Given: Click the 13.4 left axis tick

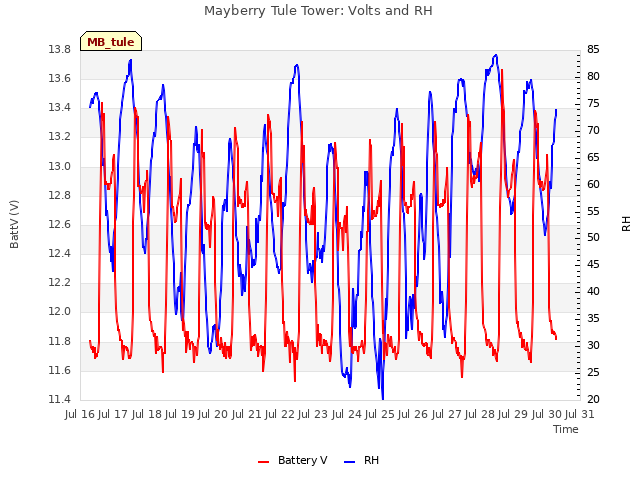Looking at the screenshot, I should [59, 108].
